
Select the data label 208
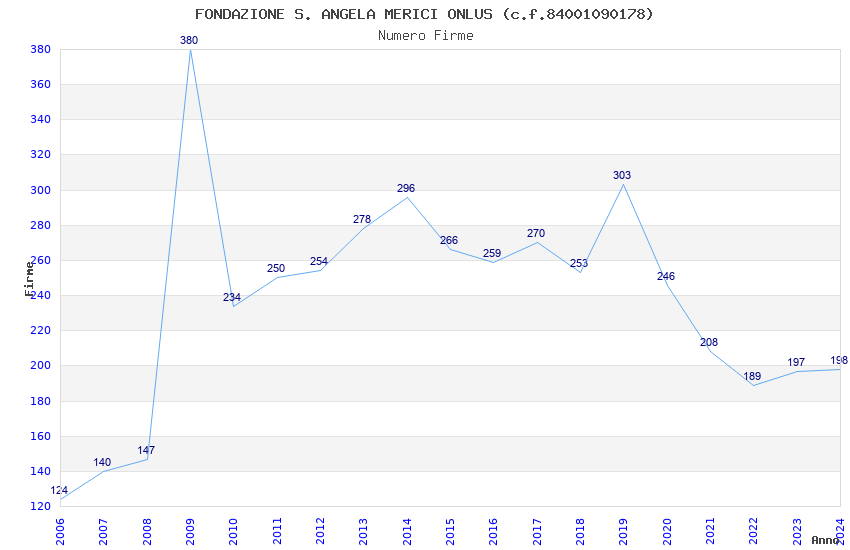(x=709, y=342)
